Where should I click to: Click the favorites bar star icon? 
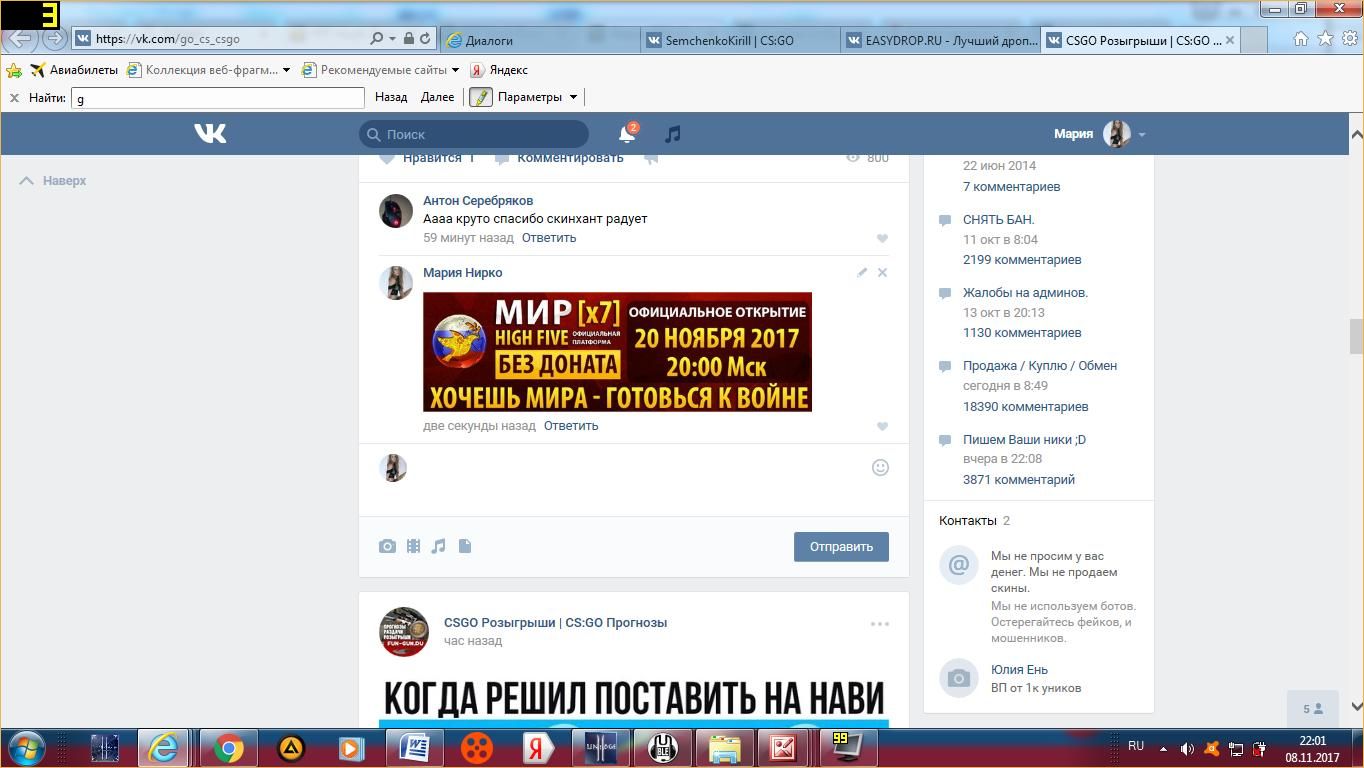tap(14, 70)
